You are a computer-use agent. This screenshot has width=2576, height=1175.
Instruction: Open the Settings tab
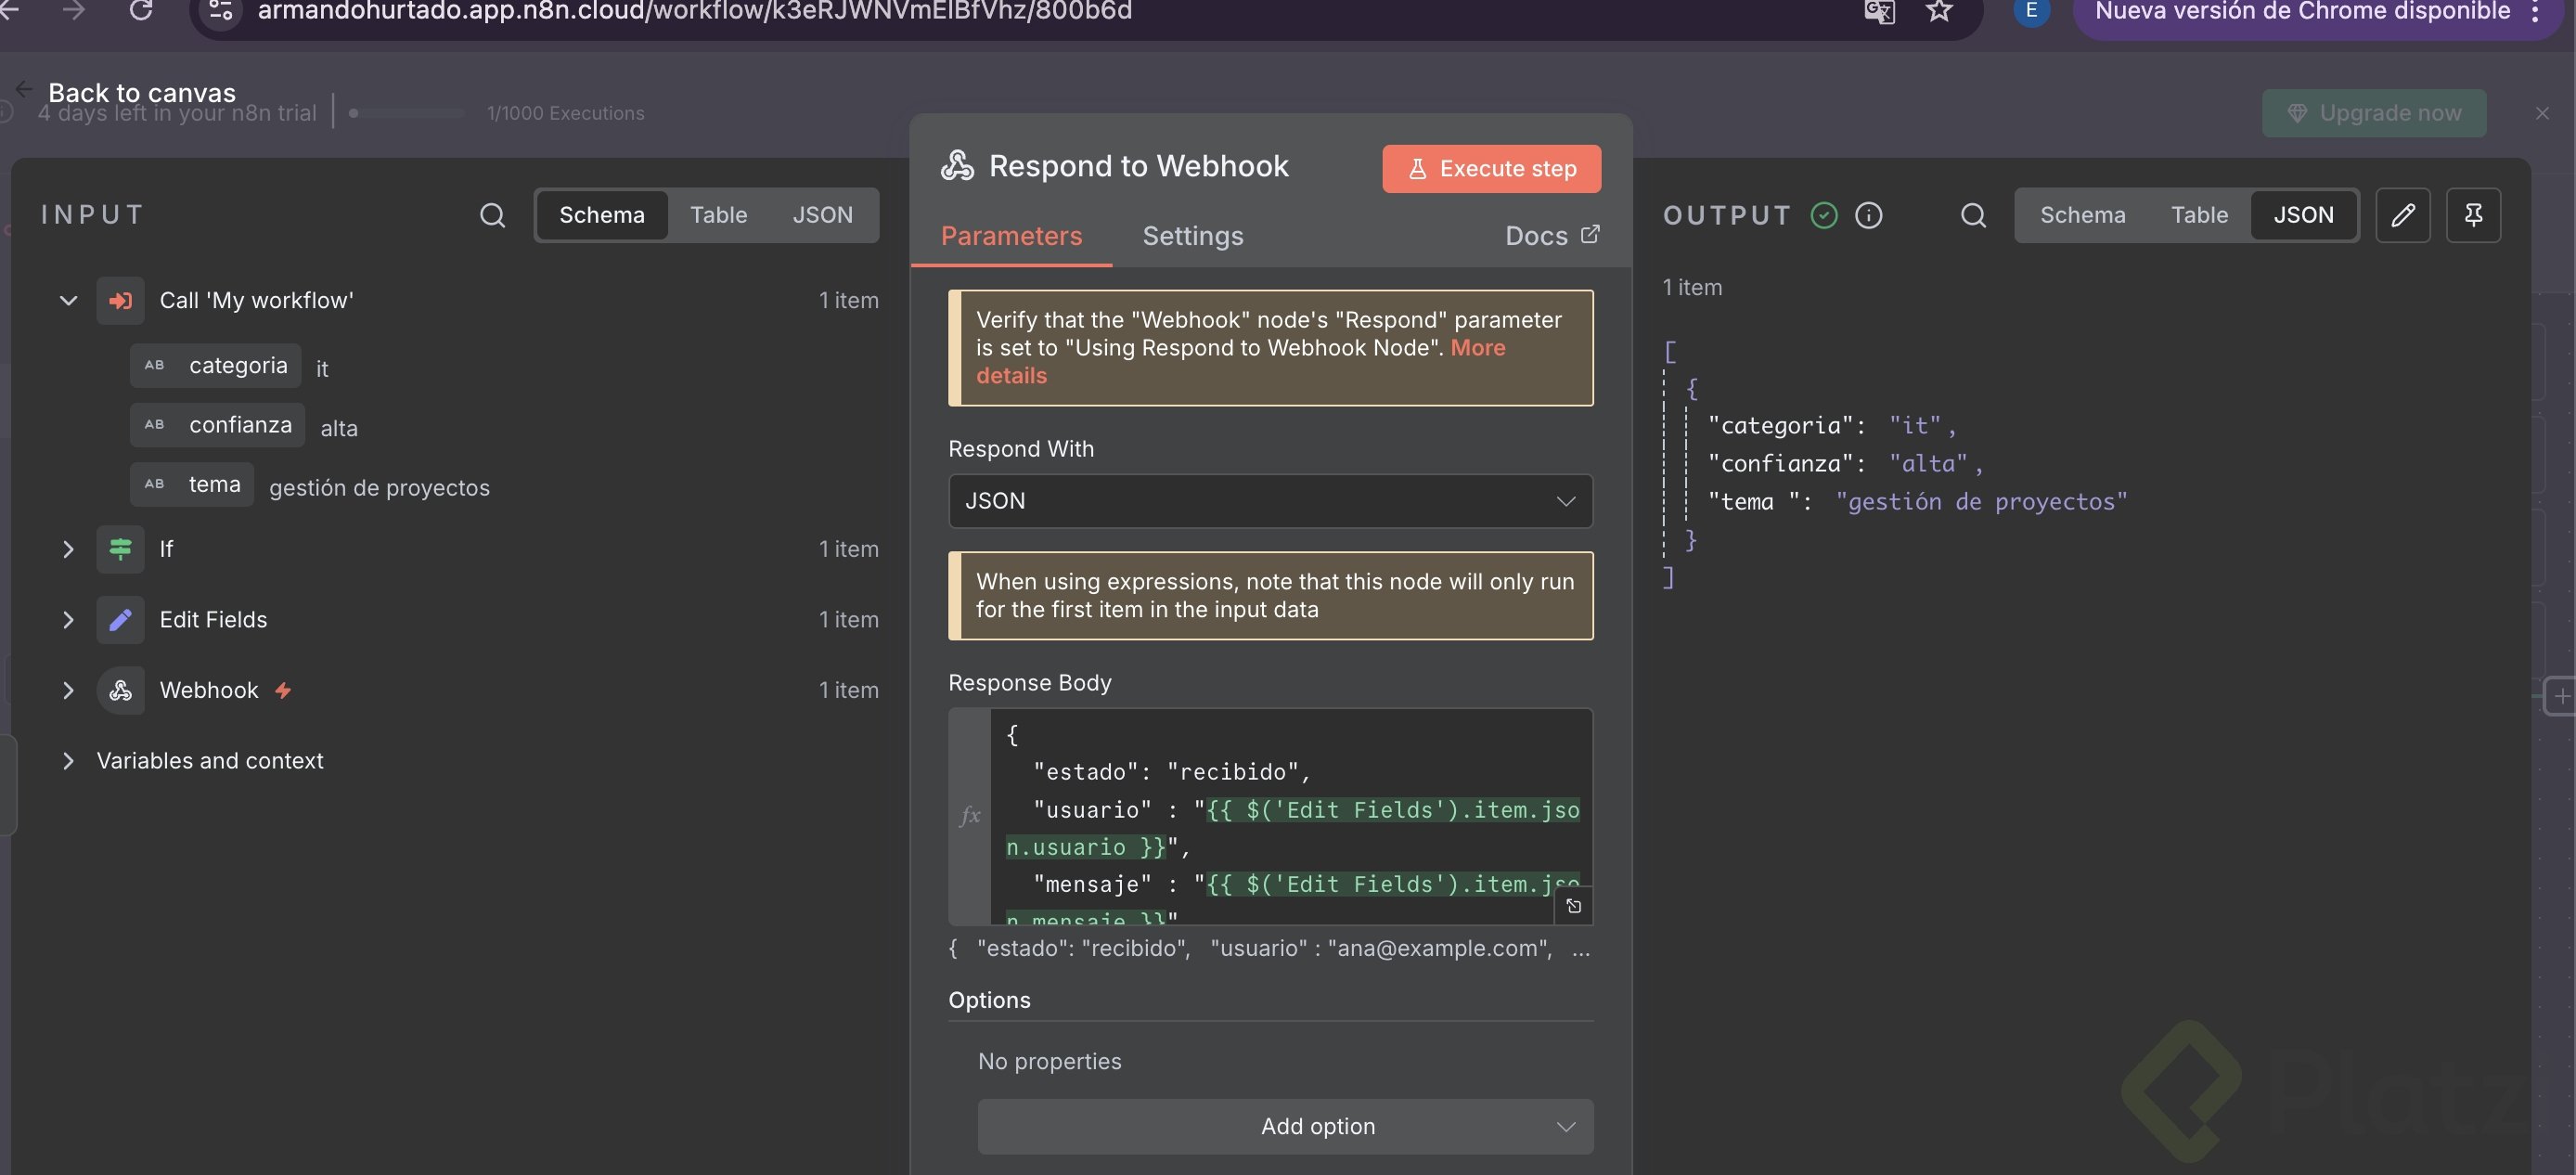[1192, 236]
